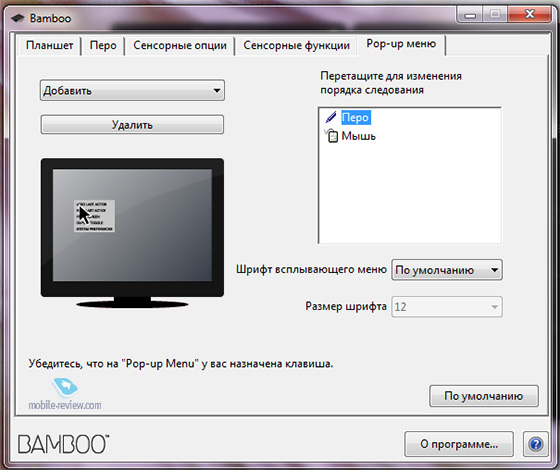Click the По умолчанию reset button
Screen dimensions: 560x470
point(484,396)
